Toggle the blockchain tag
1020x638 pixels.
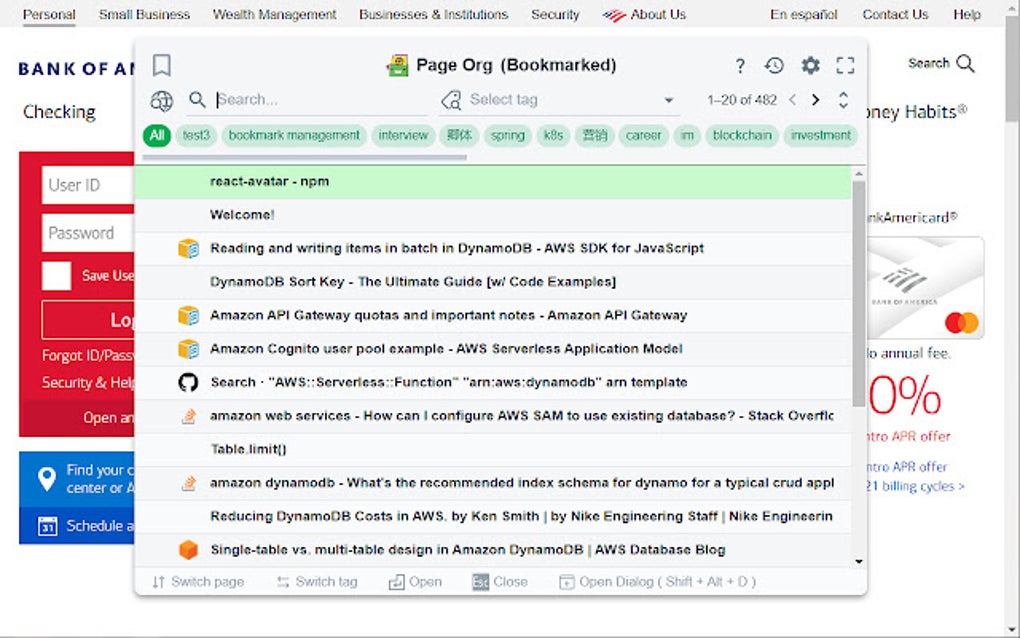741,135
